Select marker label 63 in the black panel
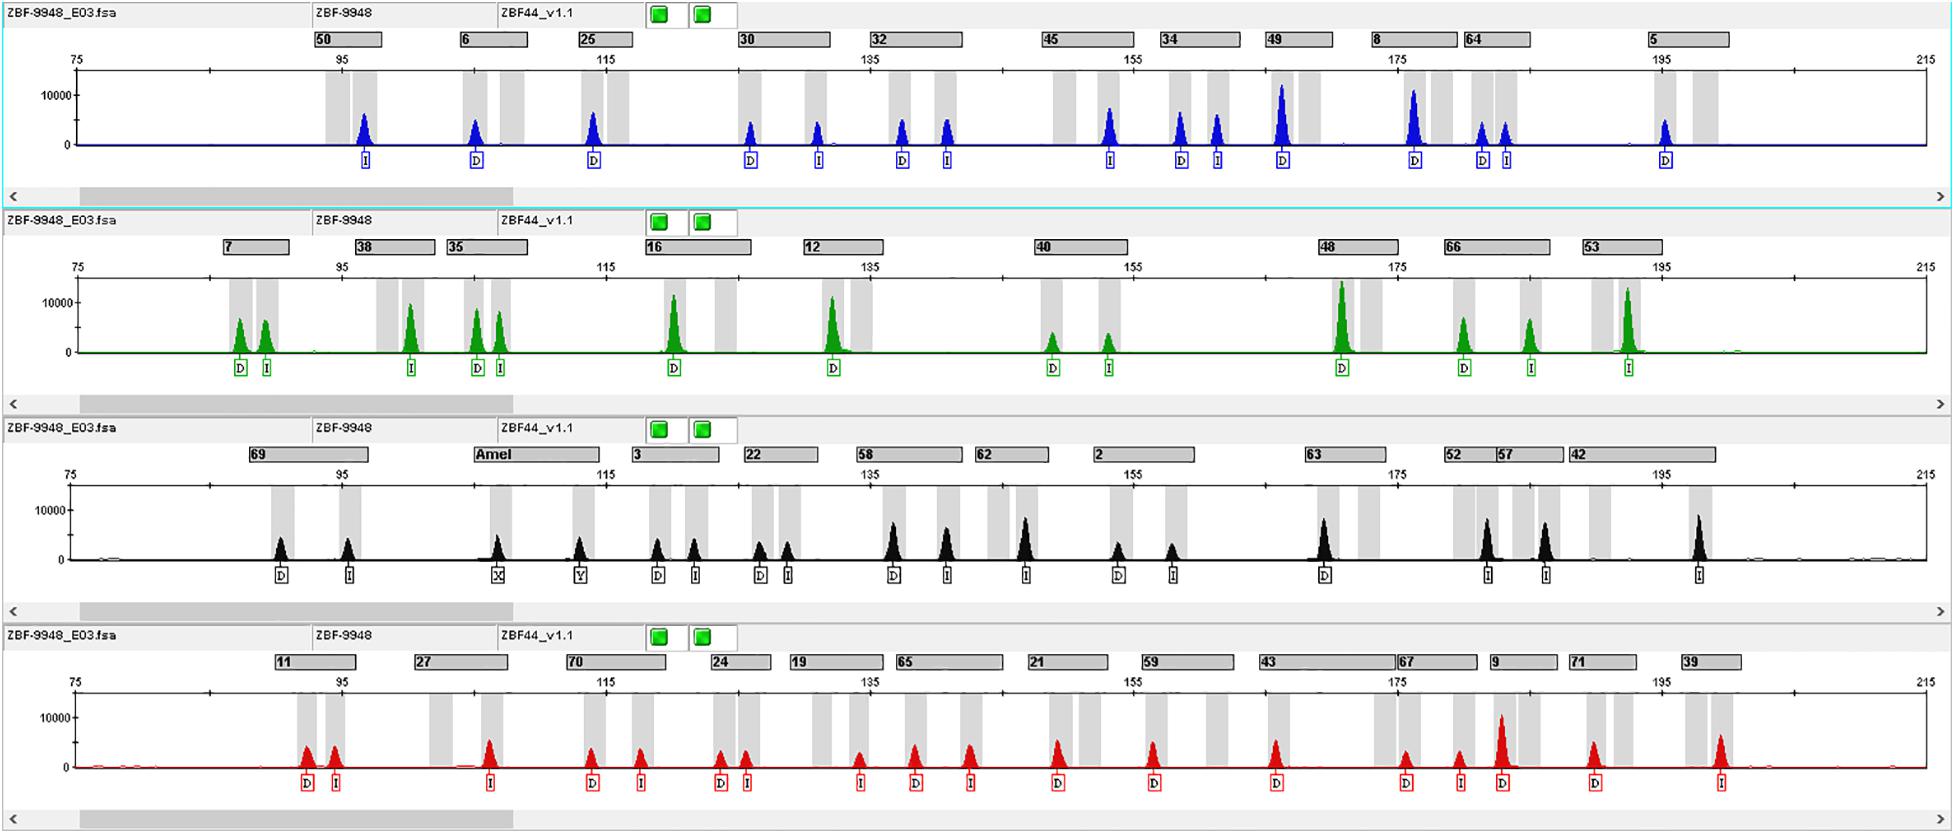The image size is (1955, 834). [1345, 455]
